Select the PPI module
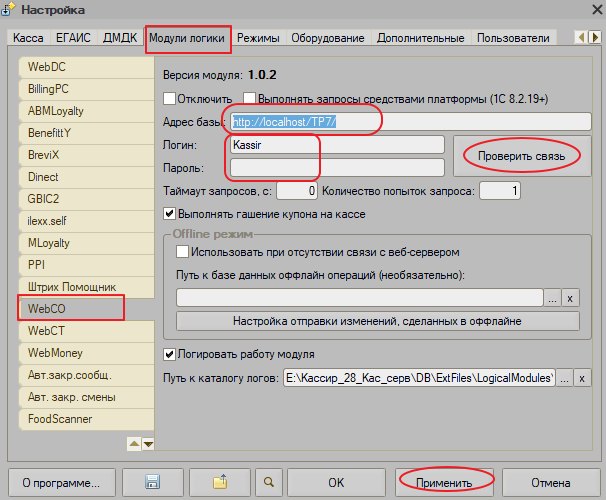The height and width of the screenshot is (500, 606). 86,265
